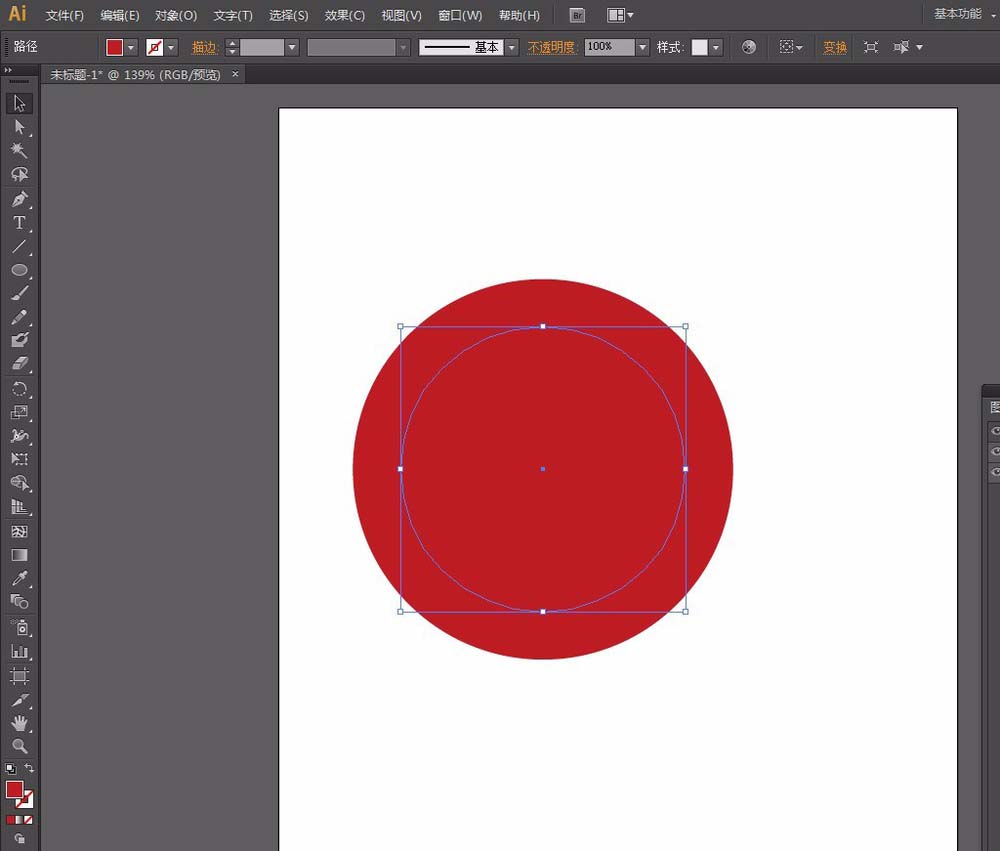The width and height of the screenshot is (1000, 851).
Task: Click the 不透明度 opacity link
Action: click(552, 47)
